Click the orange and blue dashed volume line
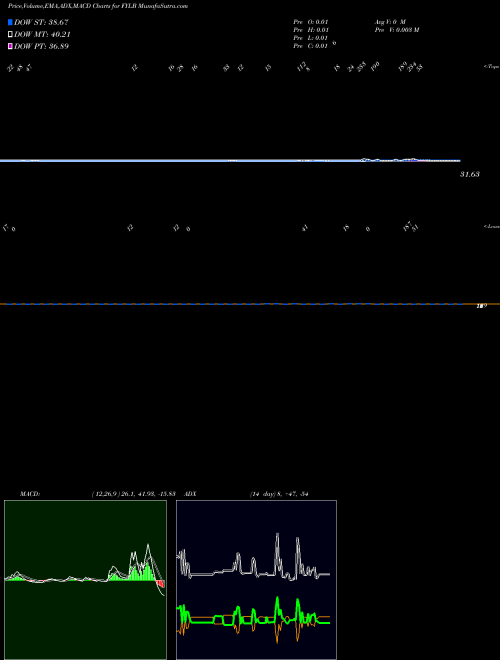The image size is (500, 660). pyautogui.click(x=250, y=304)
